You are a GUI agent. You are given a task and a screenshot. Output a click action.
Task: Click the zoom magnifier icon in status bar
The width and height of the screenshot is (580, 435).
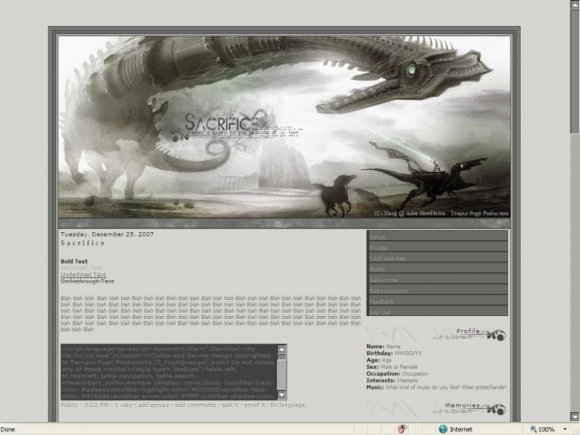point(533,429)
